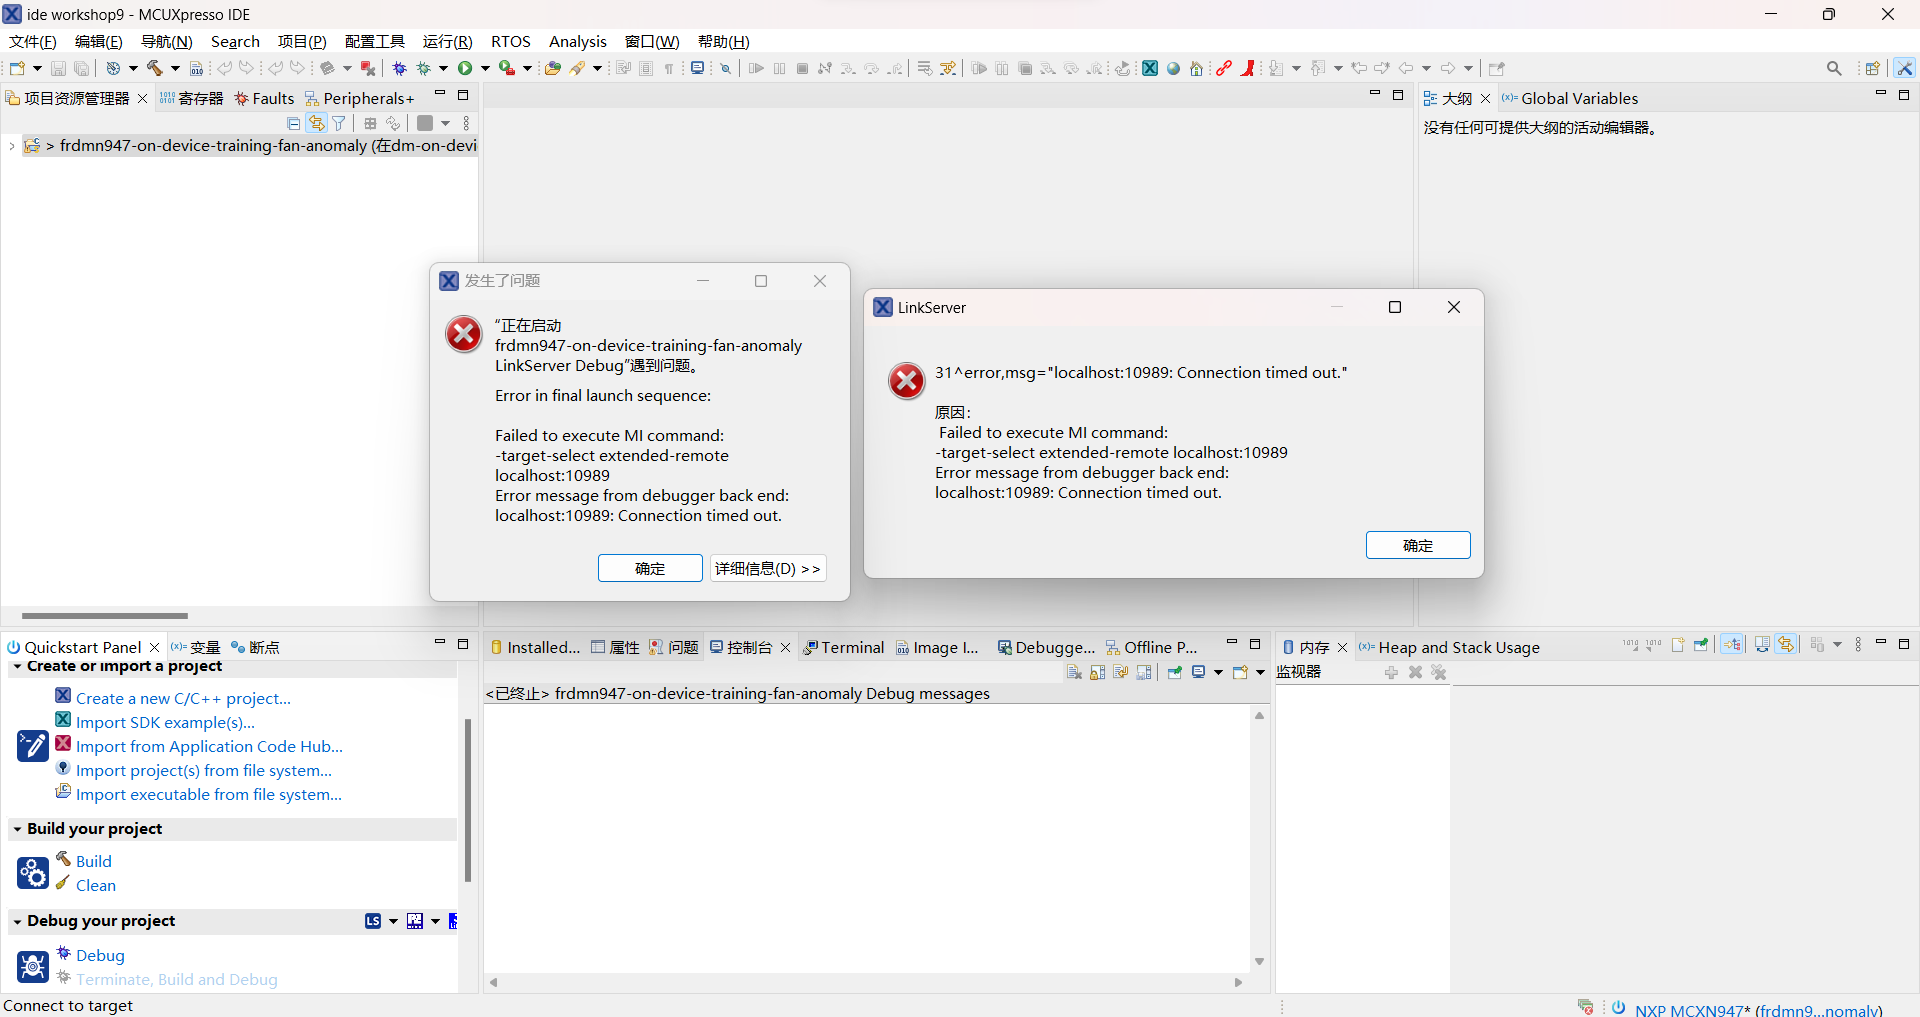Image resolution: width=1920 pixels, height=1017 pixels.
Task: Click the Debug link in Quickstart Panel
Action: (x=100, y=955)
